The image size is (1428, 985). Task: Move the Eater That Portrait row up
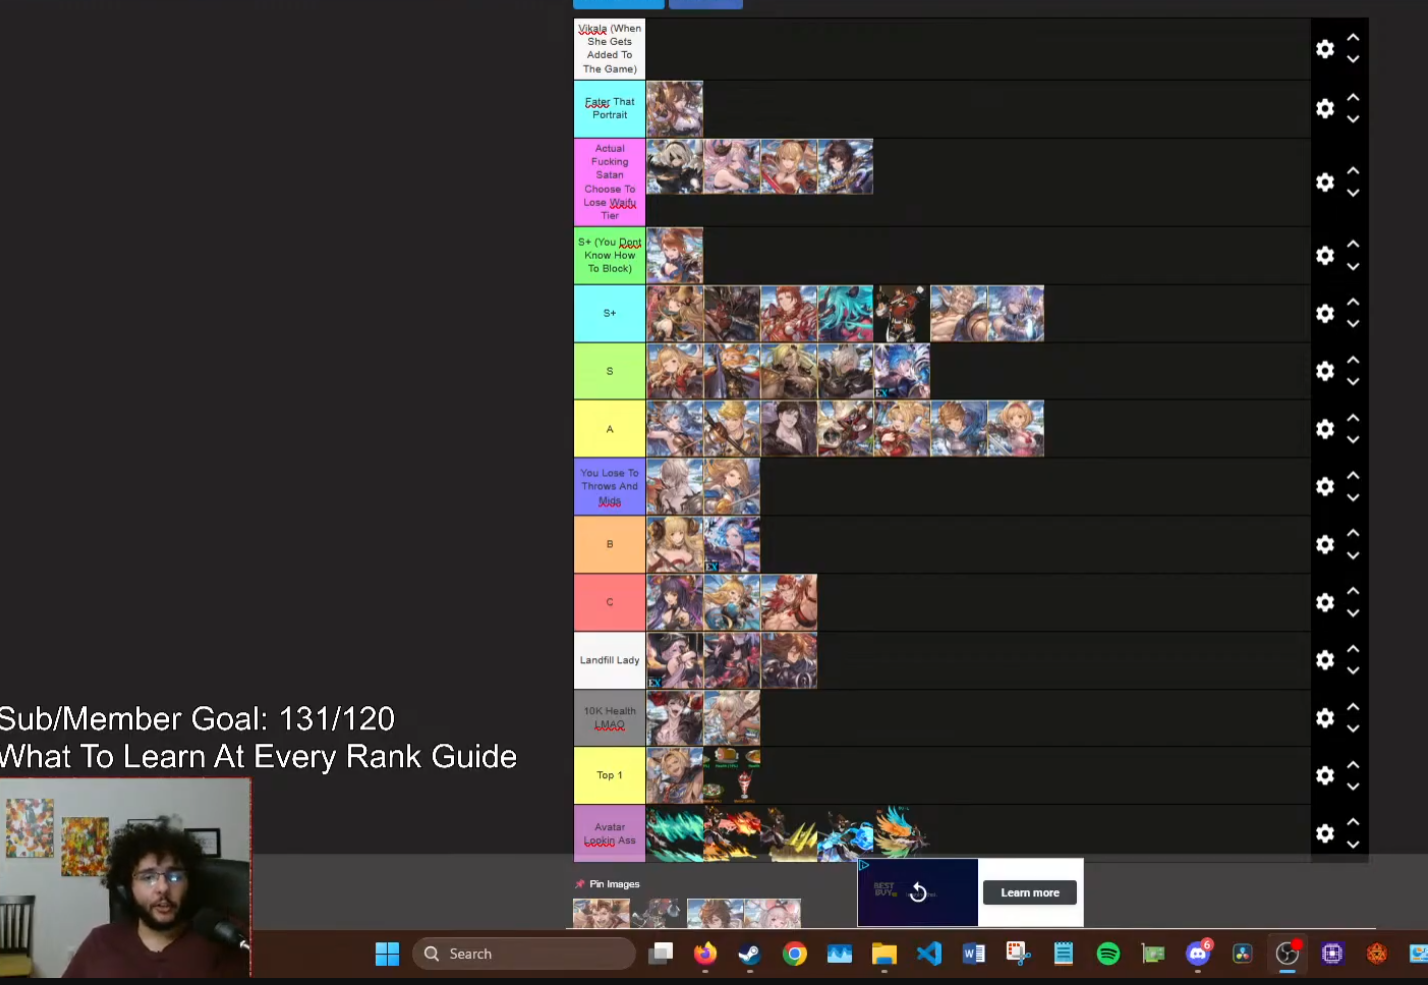[1353, 97]
